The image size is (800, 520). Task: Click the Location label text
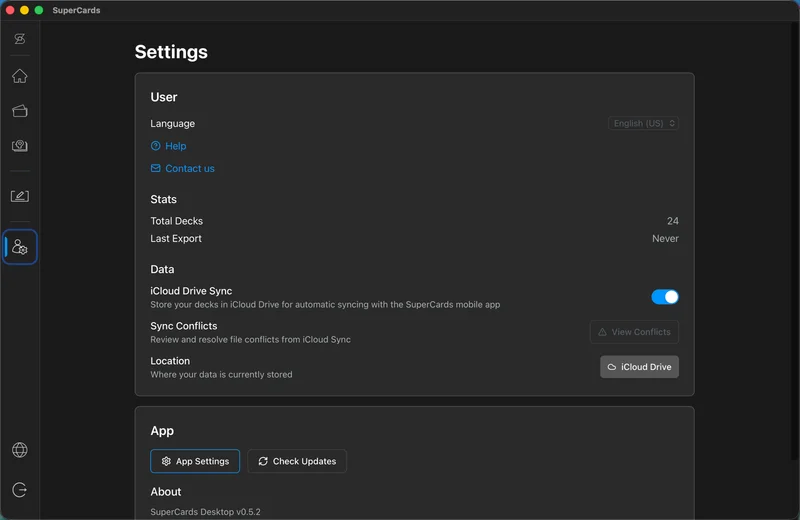click(170, 361)
